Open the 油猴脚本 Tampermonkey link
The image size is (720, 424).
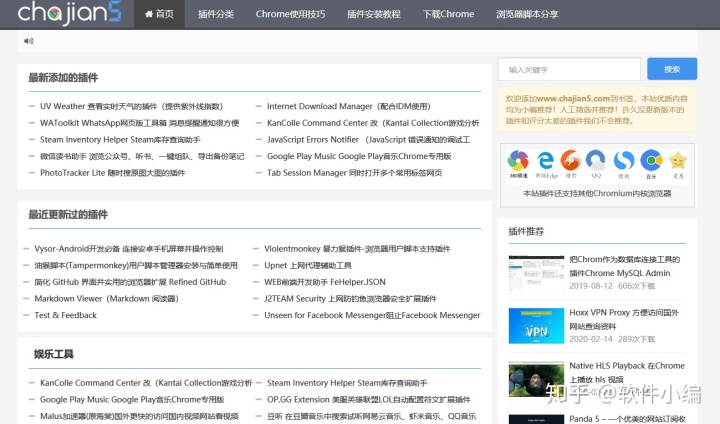(136, 266)
